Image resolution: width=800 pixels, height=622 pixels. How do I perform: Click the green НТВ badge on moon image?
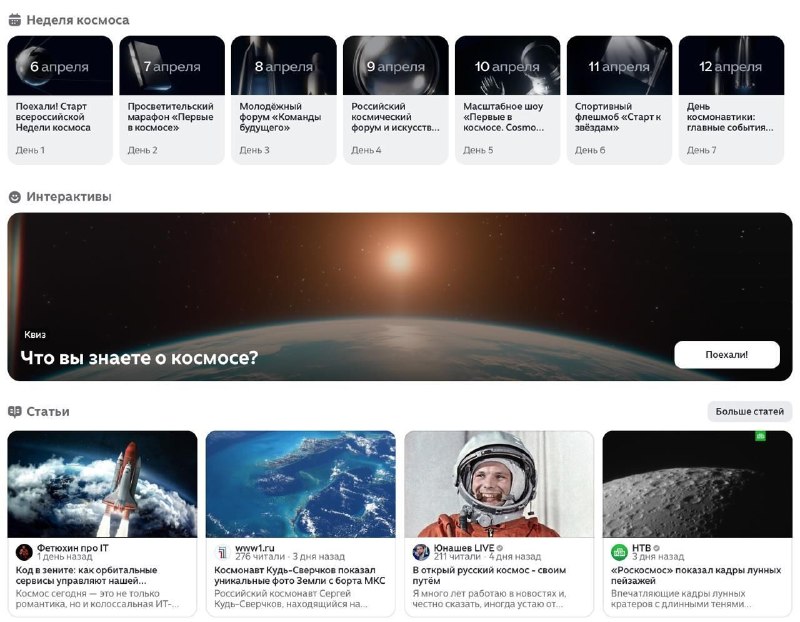click(760, 436)
